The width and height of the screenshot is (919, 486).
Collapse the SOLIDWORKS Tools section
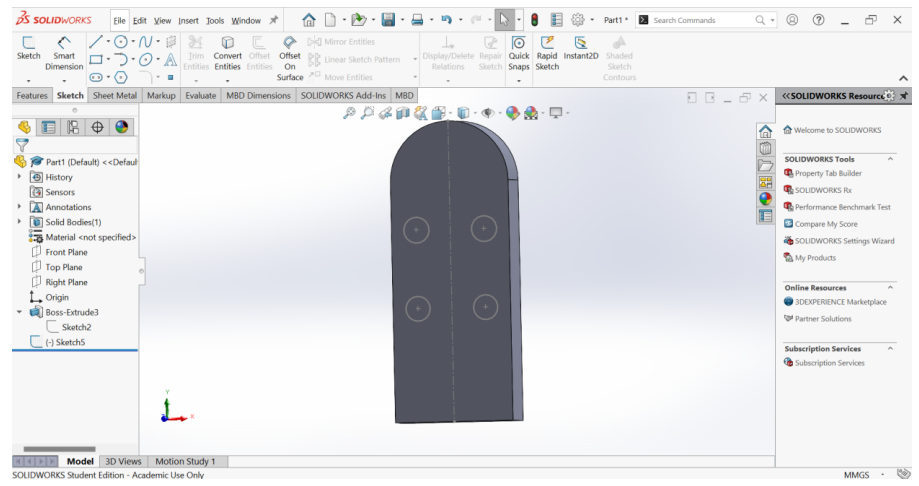click(x=890, y=159)
